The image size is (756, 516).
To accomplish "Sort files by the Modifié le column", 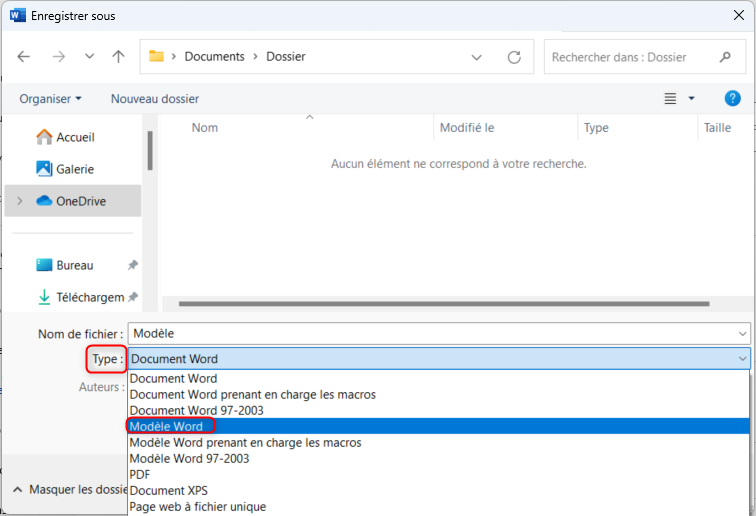I will point(467,128).
